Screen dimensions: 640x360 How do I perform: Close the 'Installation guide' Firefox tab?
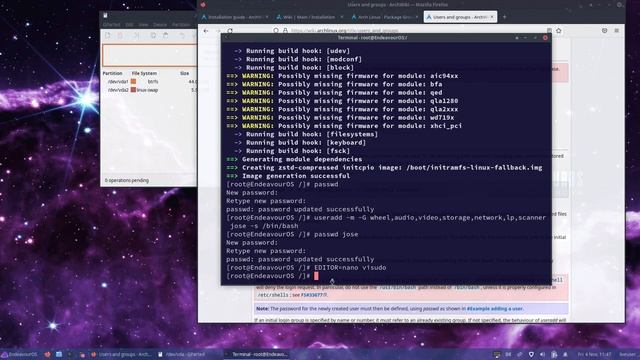pyautogui.click(x=267, y=17)
